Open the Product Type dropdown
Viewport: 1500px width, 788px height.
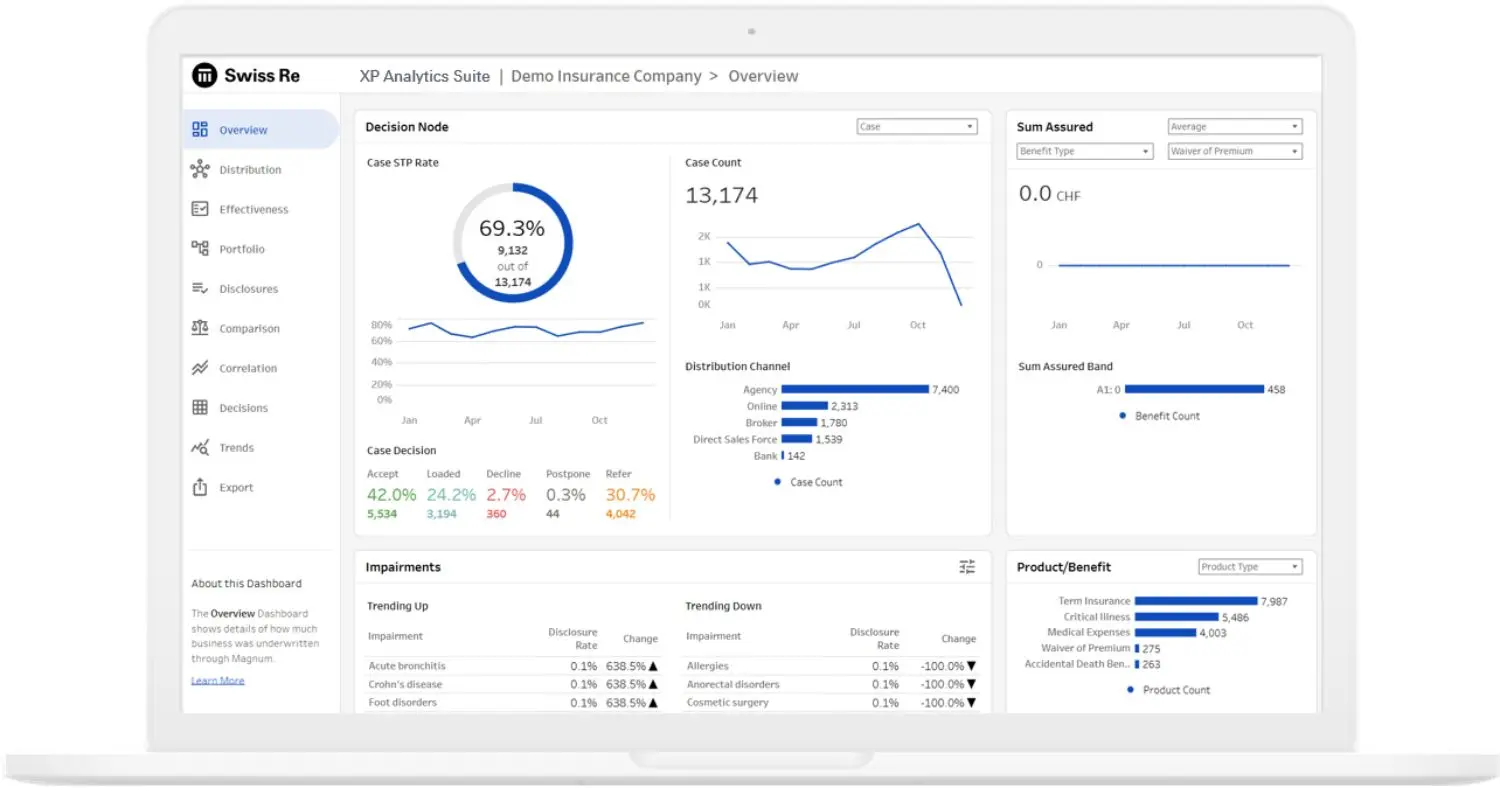click(x=1250, y=567)
